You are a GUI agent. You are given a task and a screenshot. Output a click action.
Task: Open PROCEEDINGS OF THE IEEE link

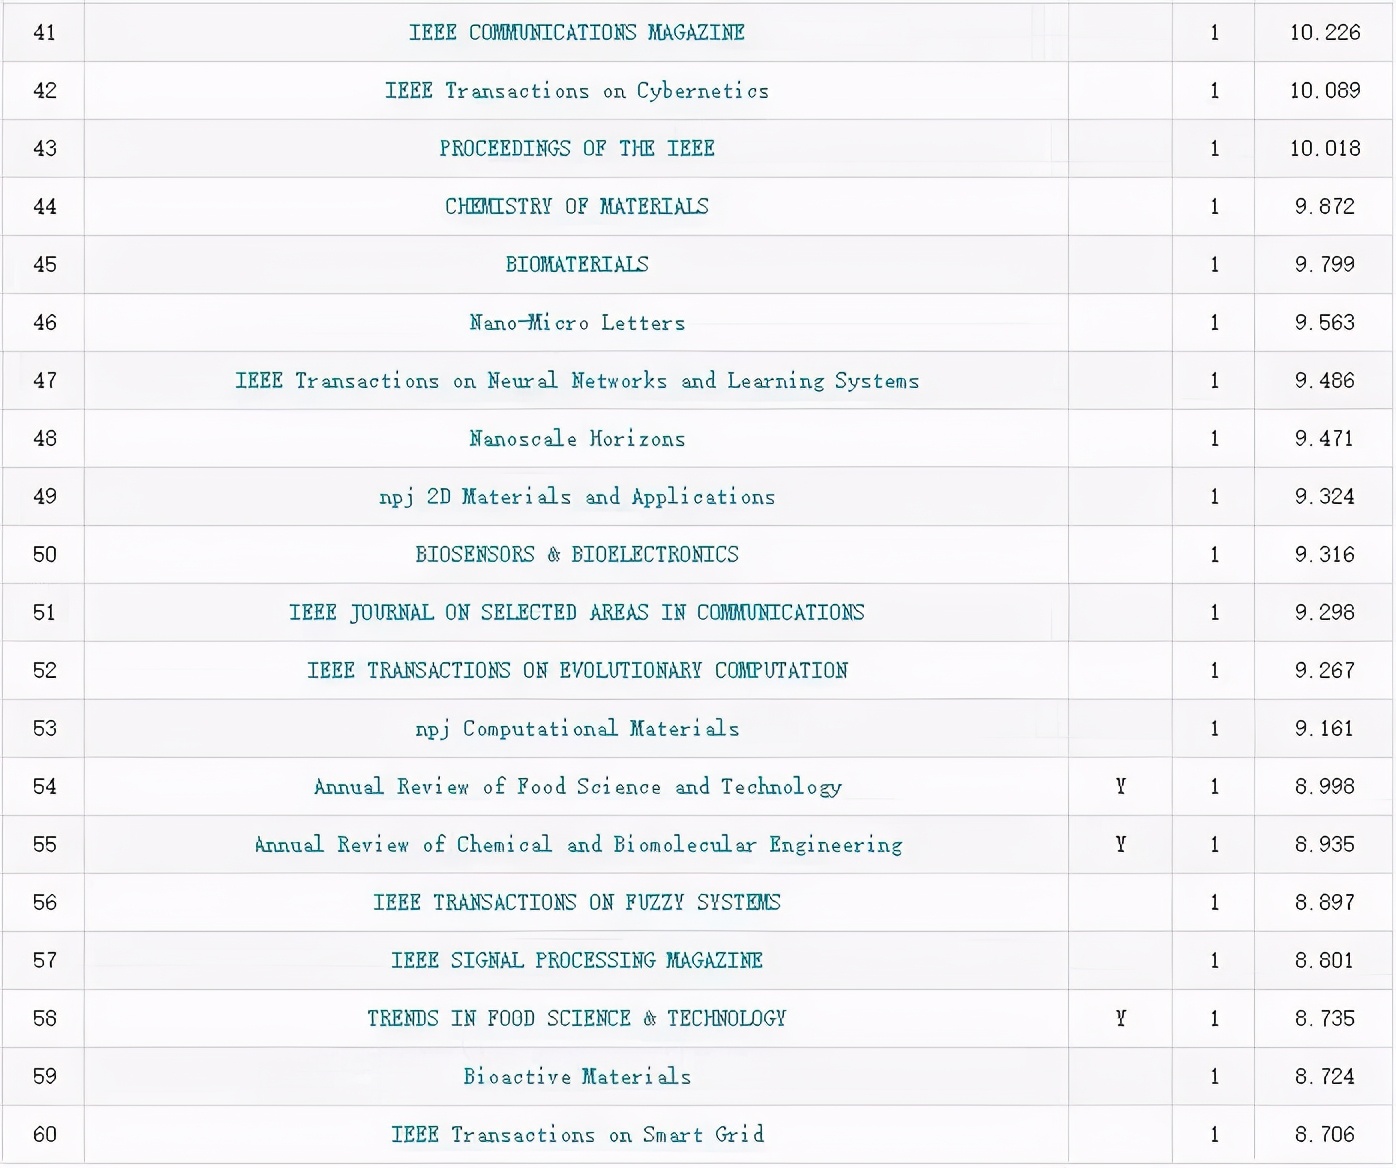577,148
